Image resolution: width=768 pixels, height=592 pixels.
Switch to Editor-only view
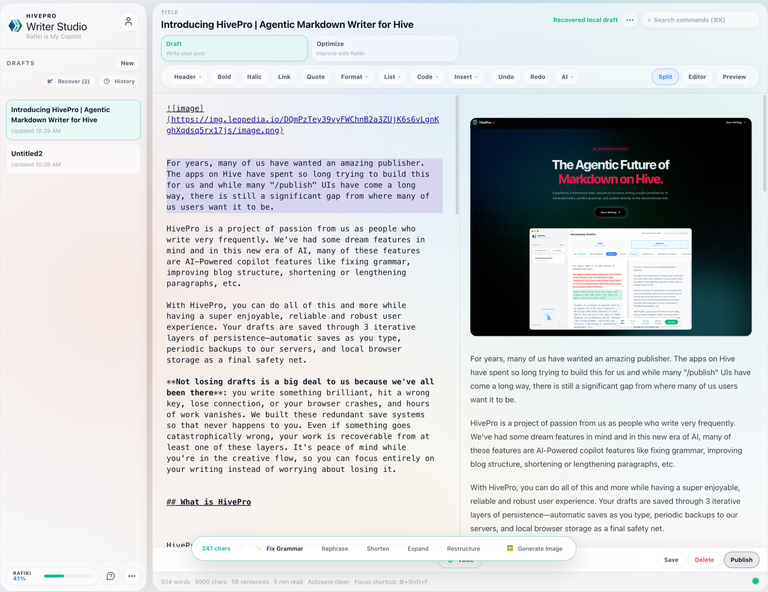[697, 77]
